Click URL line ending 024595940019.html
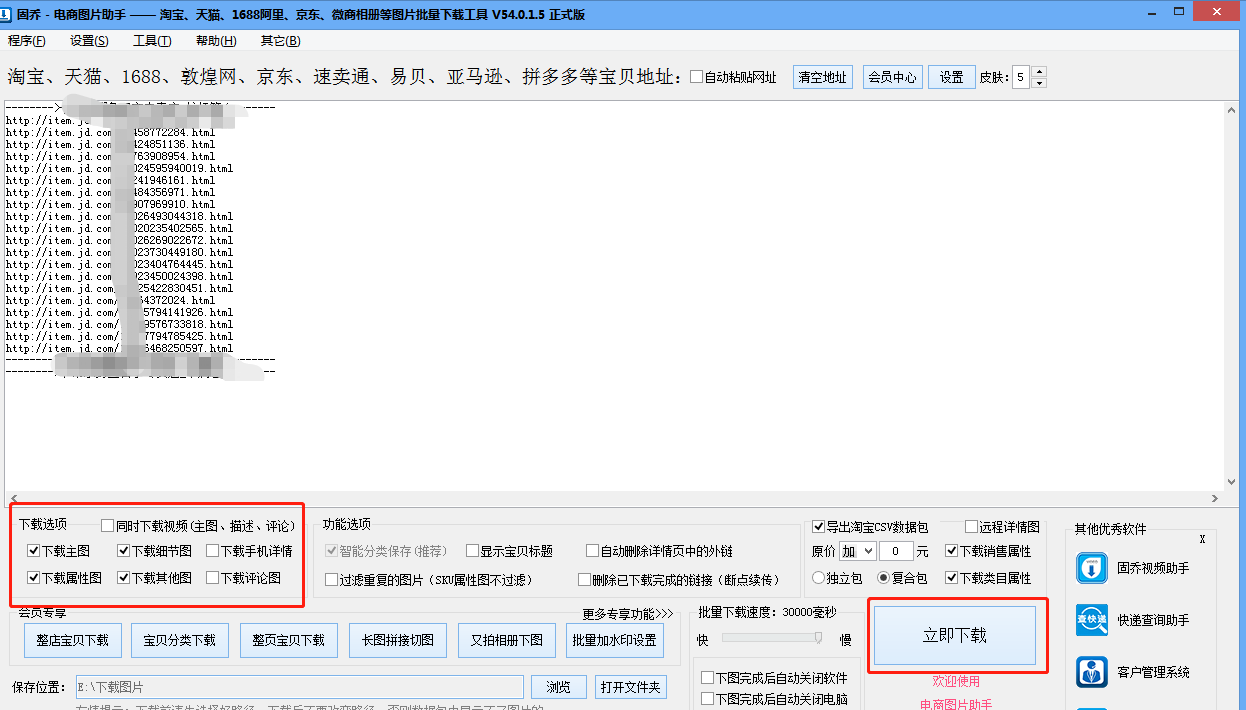Viewport: 1246px width, 710px height. [119, 169]
